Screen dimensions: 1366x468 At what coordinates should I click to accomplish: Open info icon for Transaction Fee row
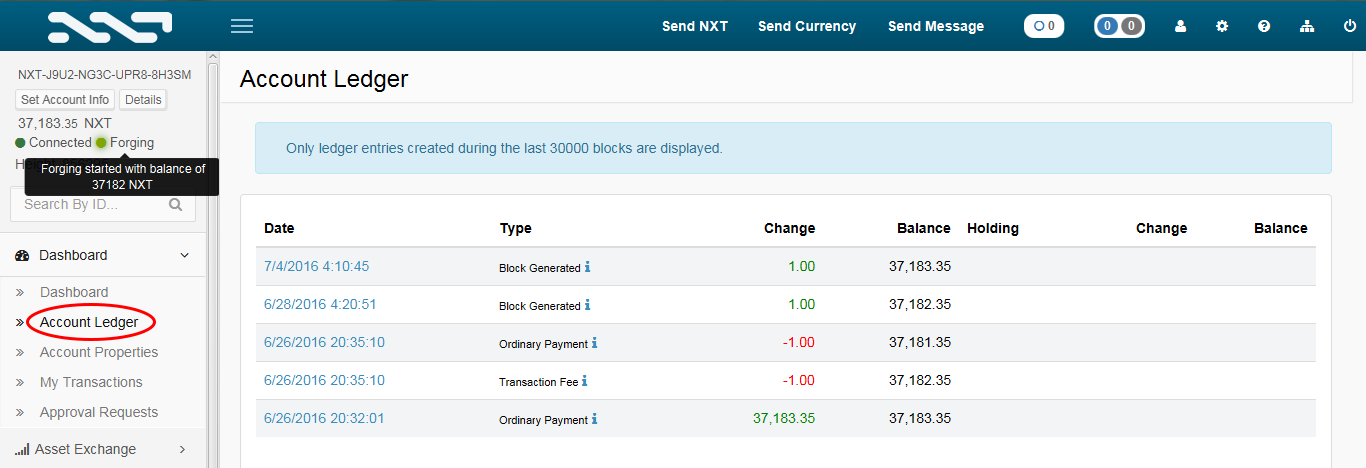(584, 381)
